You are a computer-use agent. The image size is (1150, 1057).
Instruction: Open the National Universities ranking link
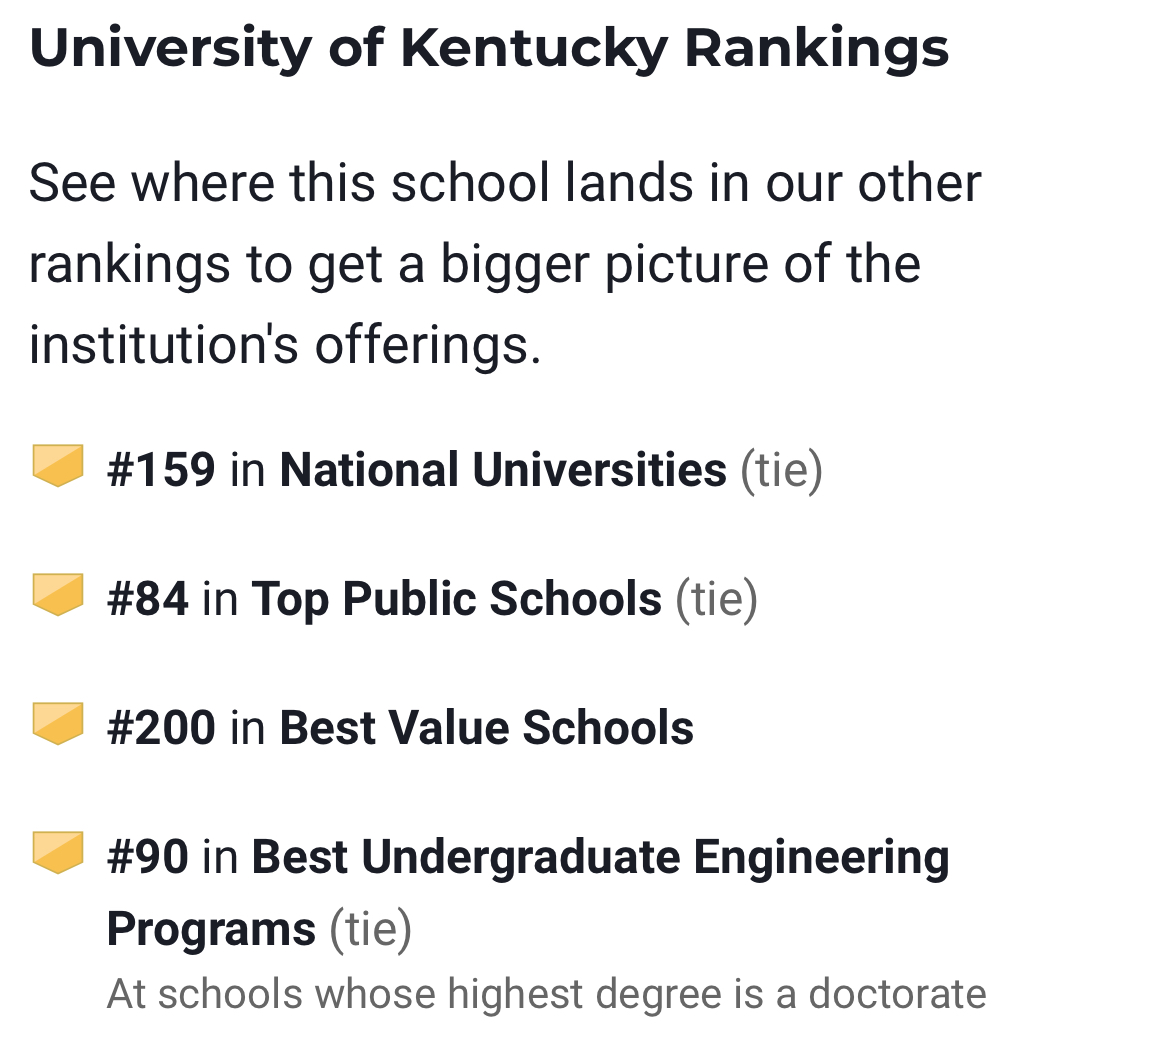[503, 469]
